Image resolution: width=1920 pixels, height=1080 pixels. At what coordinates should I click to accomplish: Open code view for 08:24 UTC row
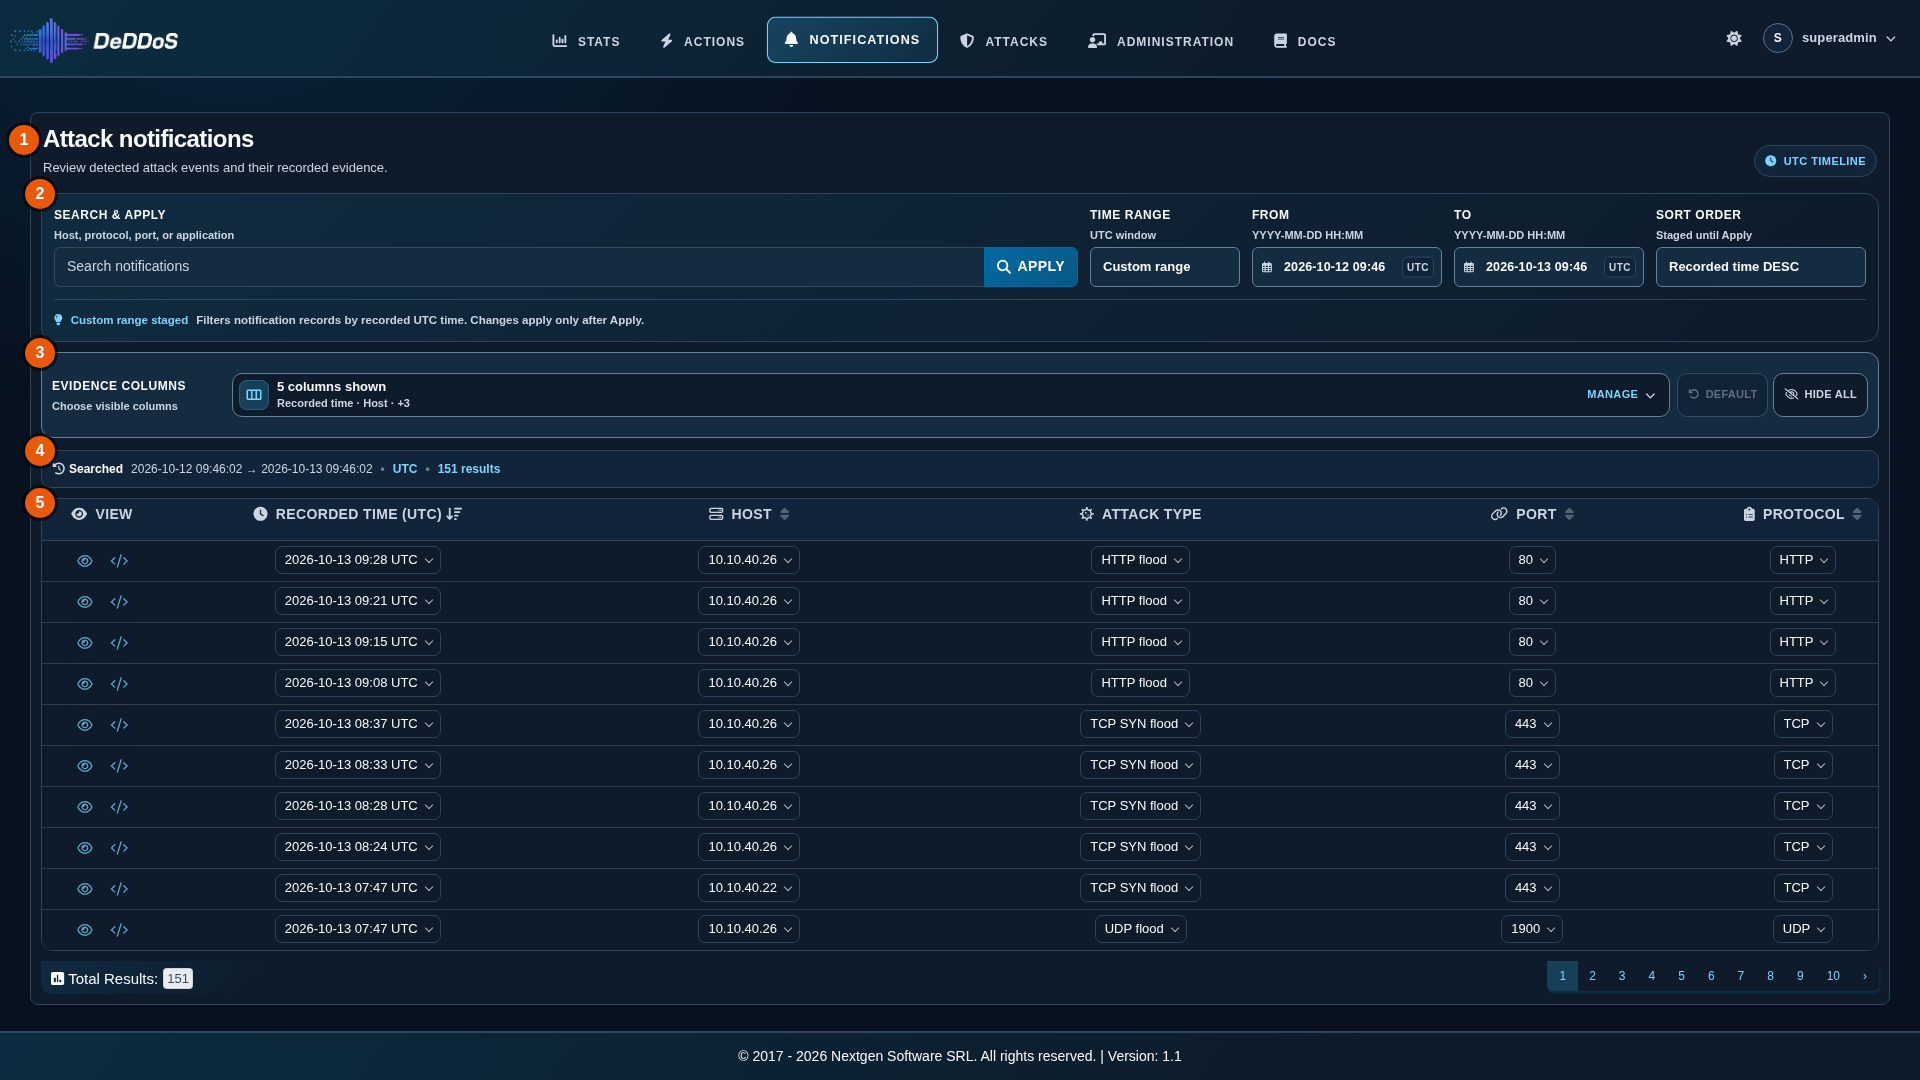pos(119,848)
